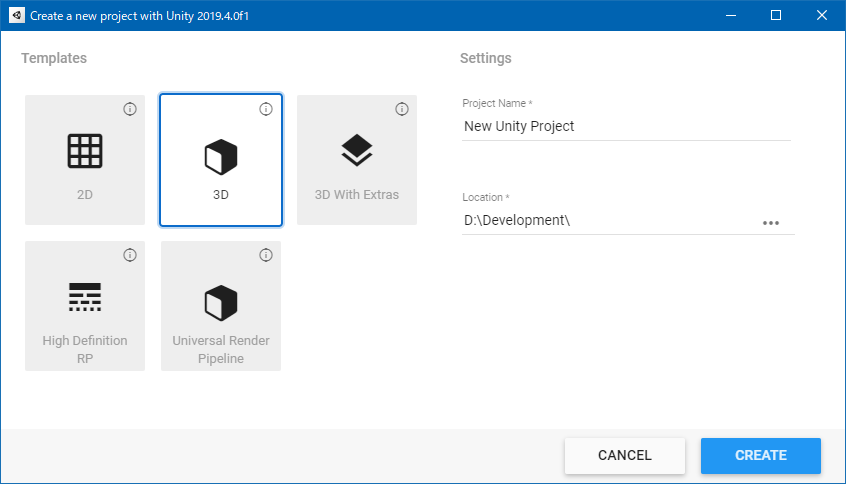Open info for High Definition RP template
This screenshot has width=846, height=484.
130,255
